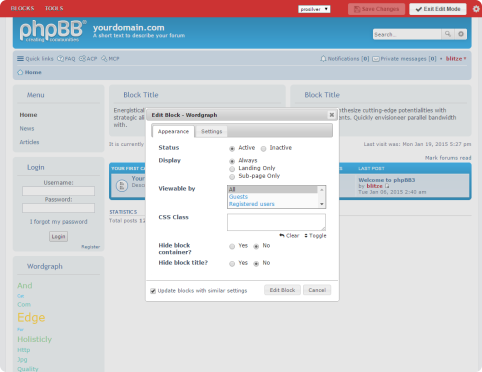This screenshot has width=482, height=372.
Task: Click the Login button
Action: click(58, 236)
